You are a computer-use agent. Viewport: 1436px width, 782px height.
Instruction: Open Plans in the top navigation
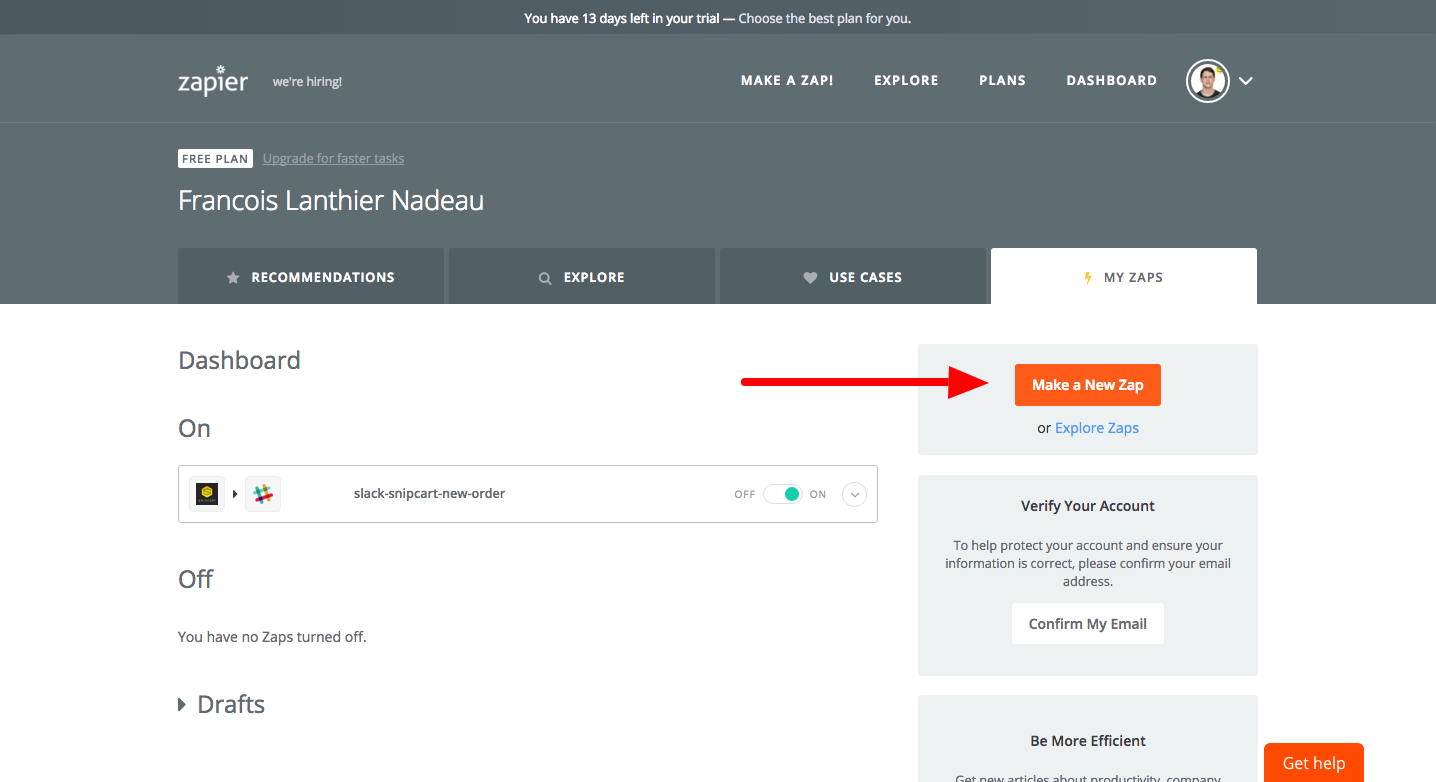coord(1002,80)
